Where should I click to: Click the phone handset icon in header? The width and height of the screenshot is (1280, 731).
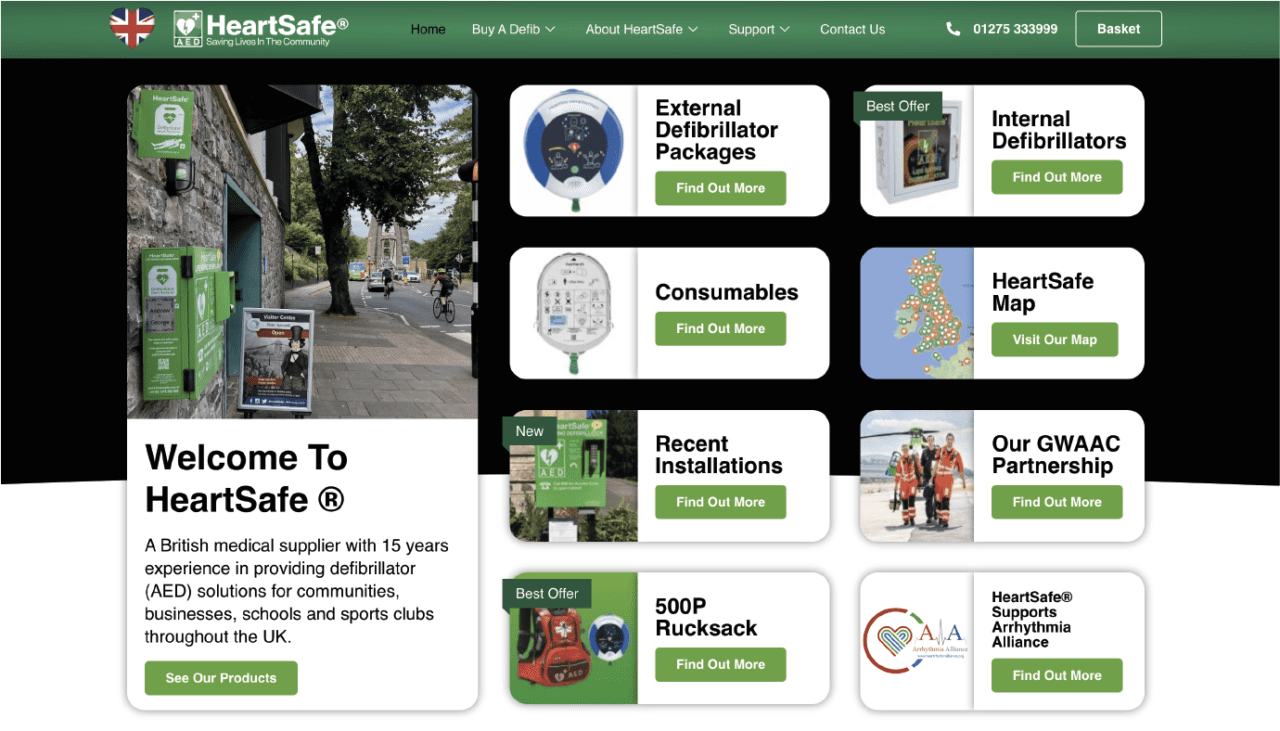(953, 29)
